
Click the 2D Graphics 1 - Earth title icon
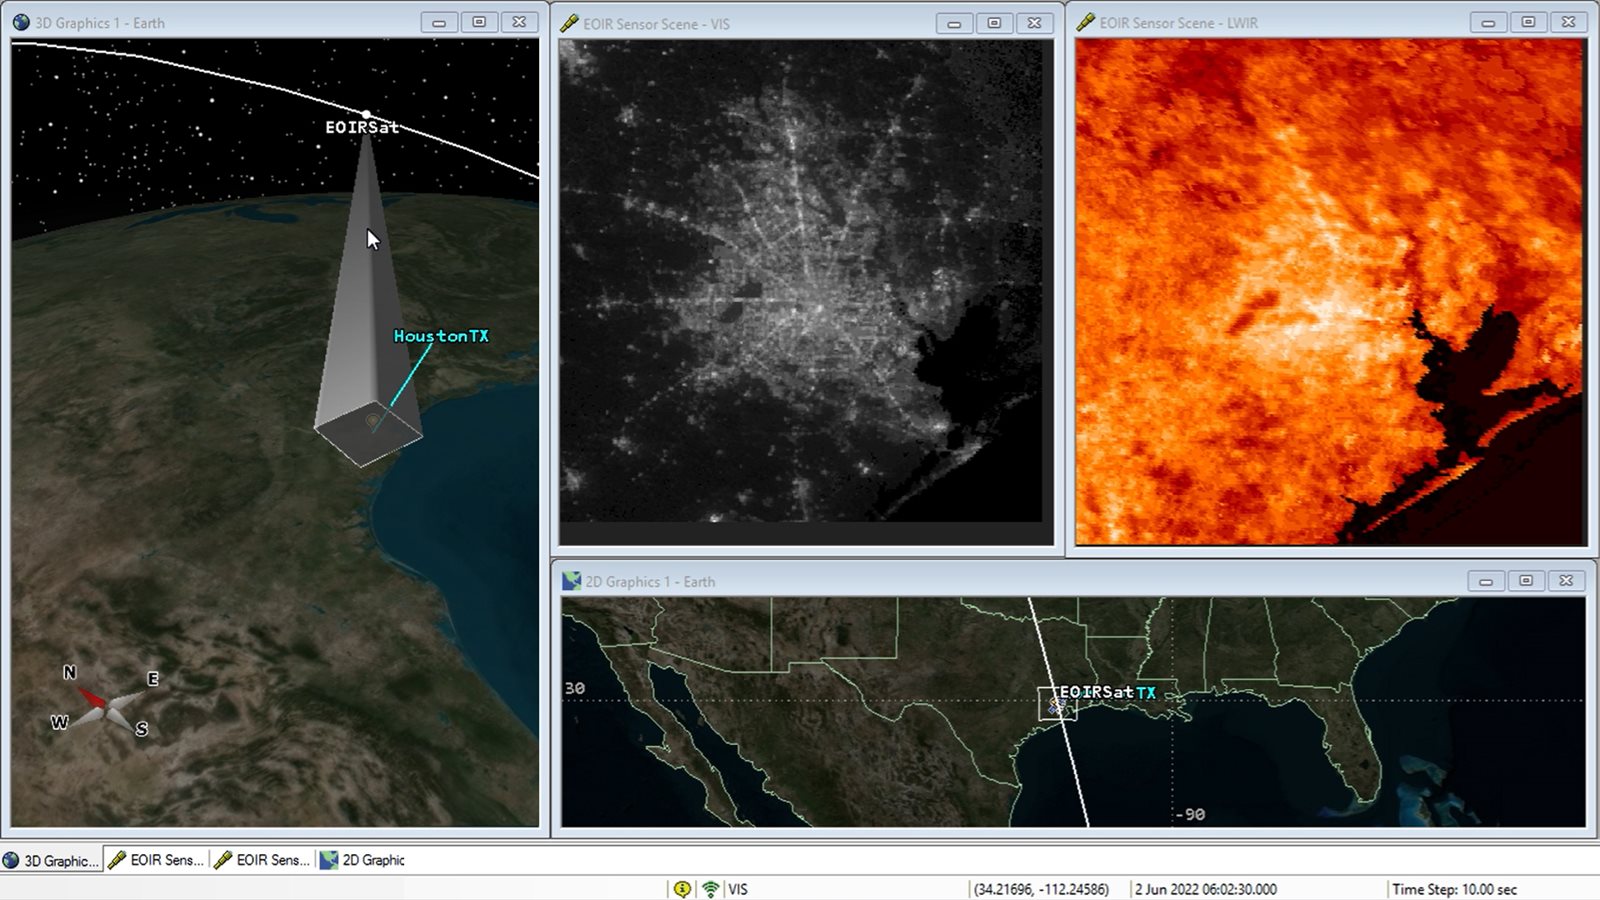pyautogui.click(x=571, y=581)
